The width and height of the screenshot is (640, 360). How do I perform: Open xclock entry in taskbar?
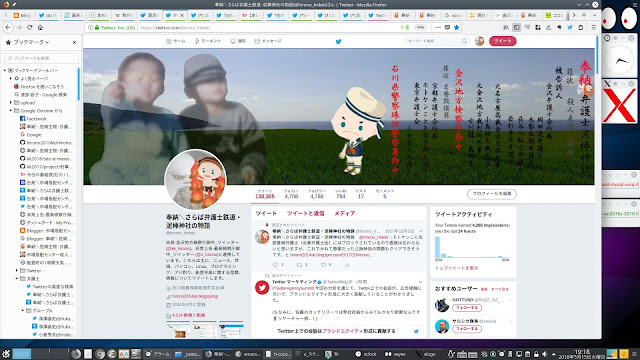[367, 354]
